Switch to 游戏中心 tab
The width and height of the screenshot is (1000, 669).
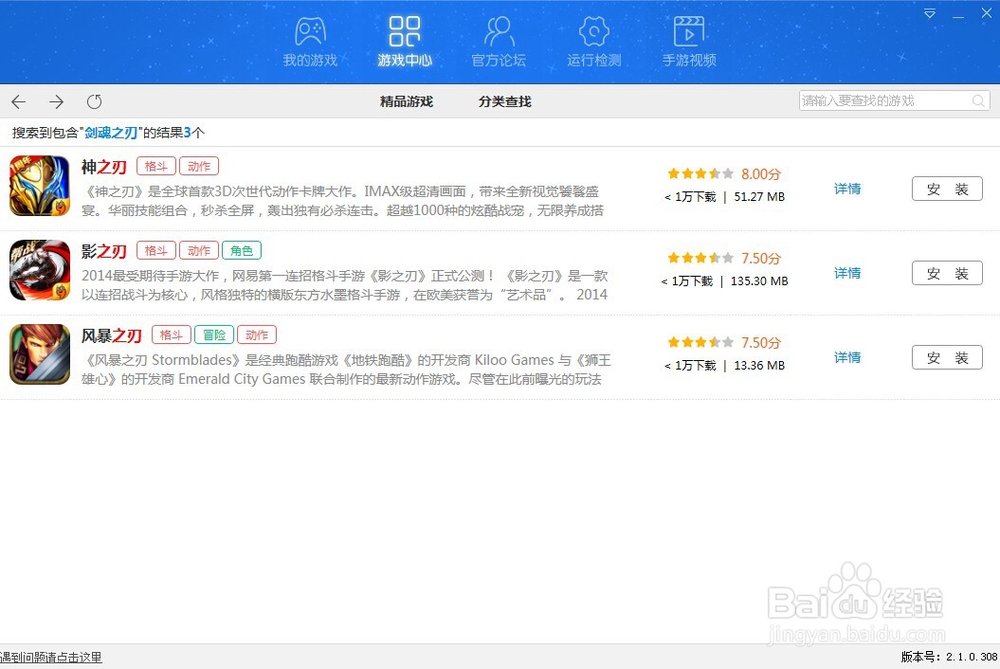click(x=404, y=42)
